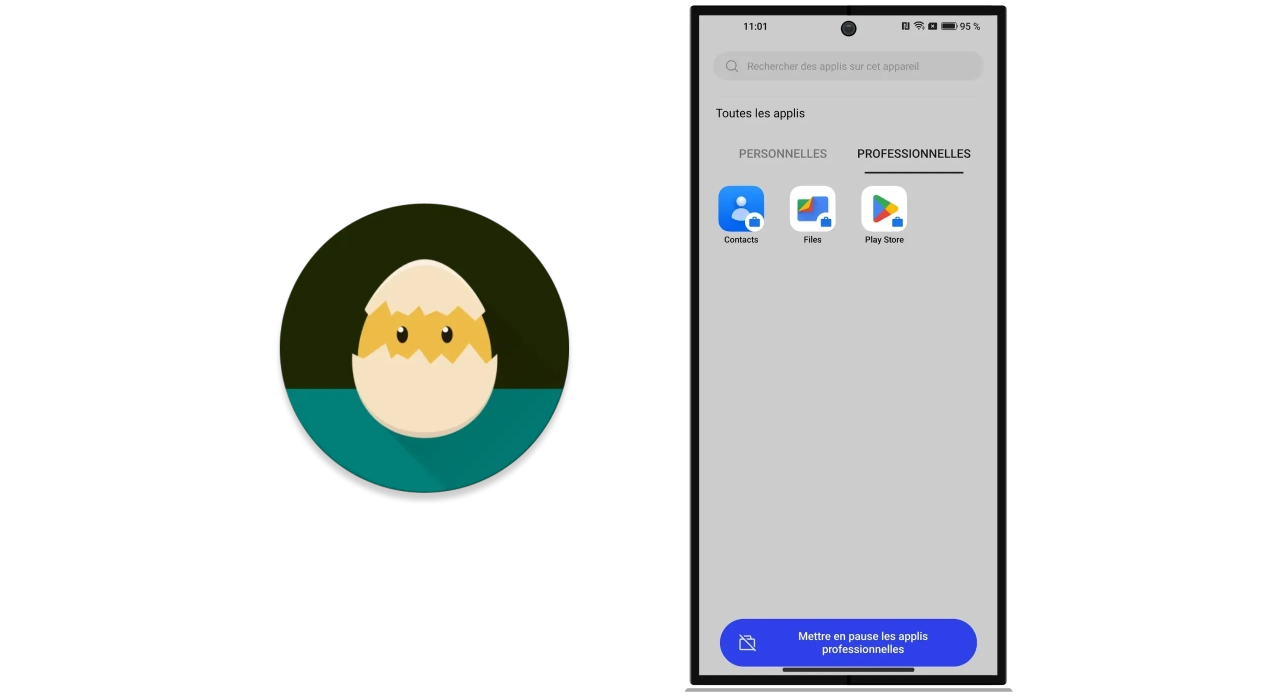Tap the work badge on Contacts icon
Screen dimensions: 1280x697
point(754,222)
